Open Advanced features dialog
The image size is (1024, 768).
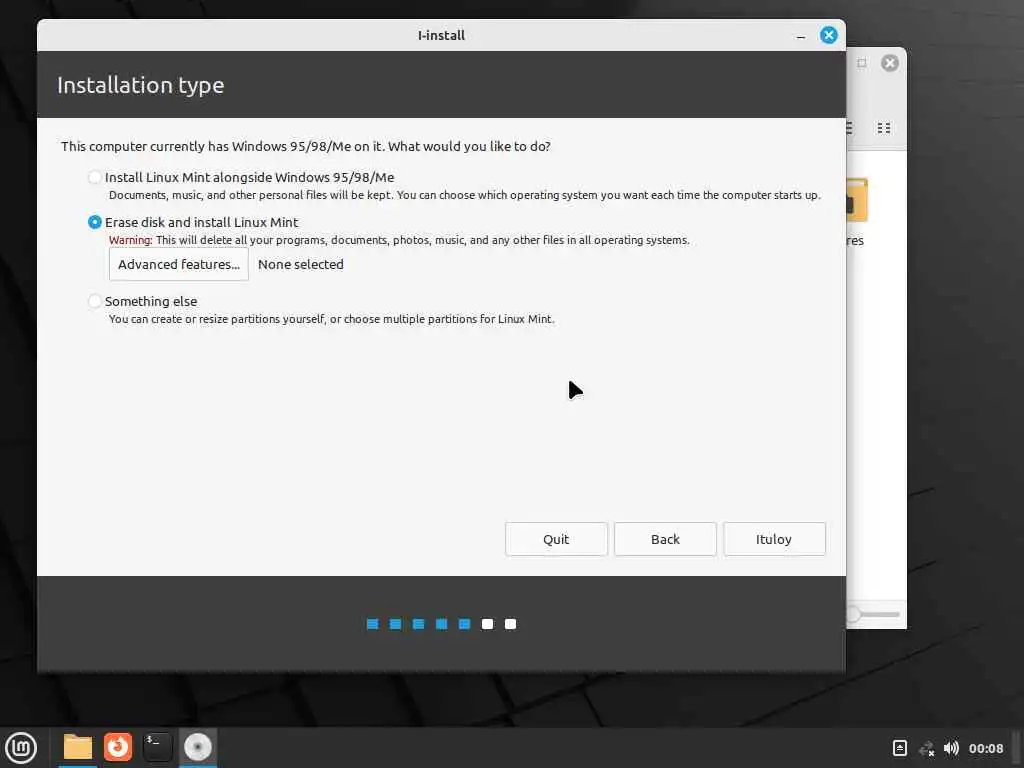click(x=178, y=264)
